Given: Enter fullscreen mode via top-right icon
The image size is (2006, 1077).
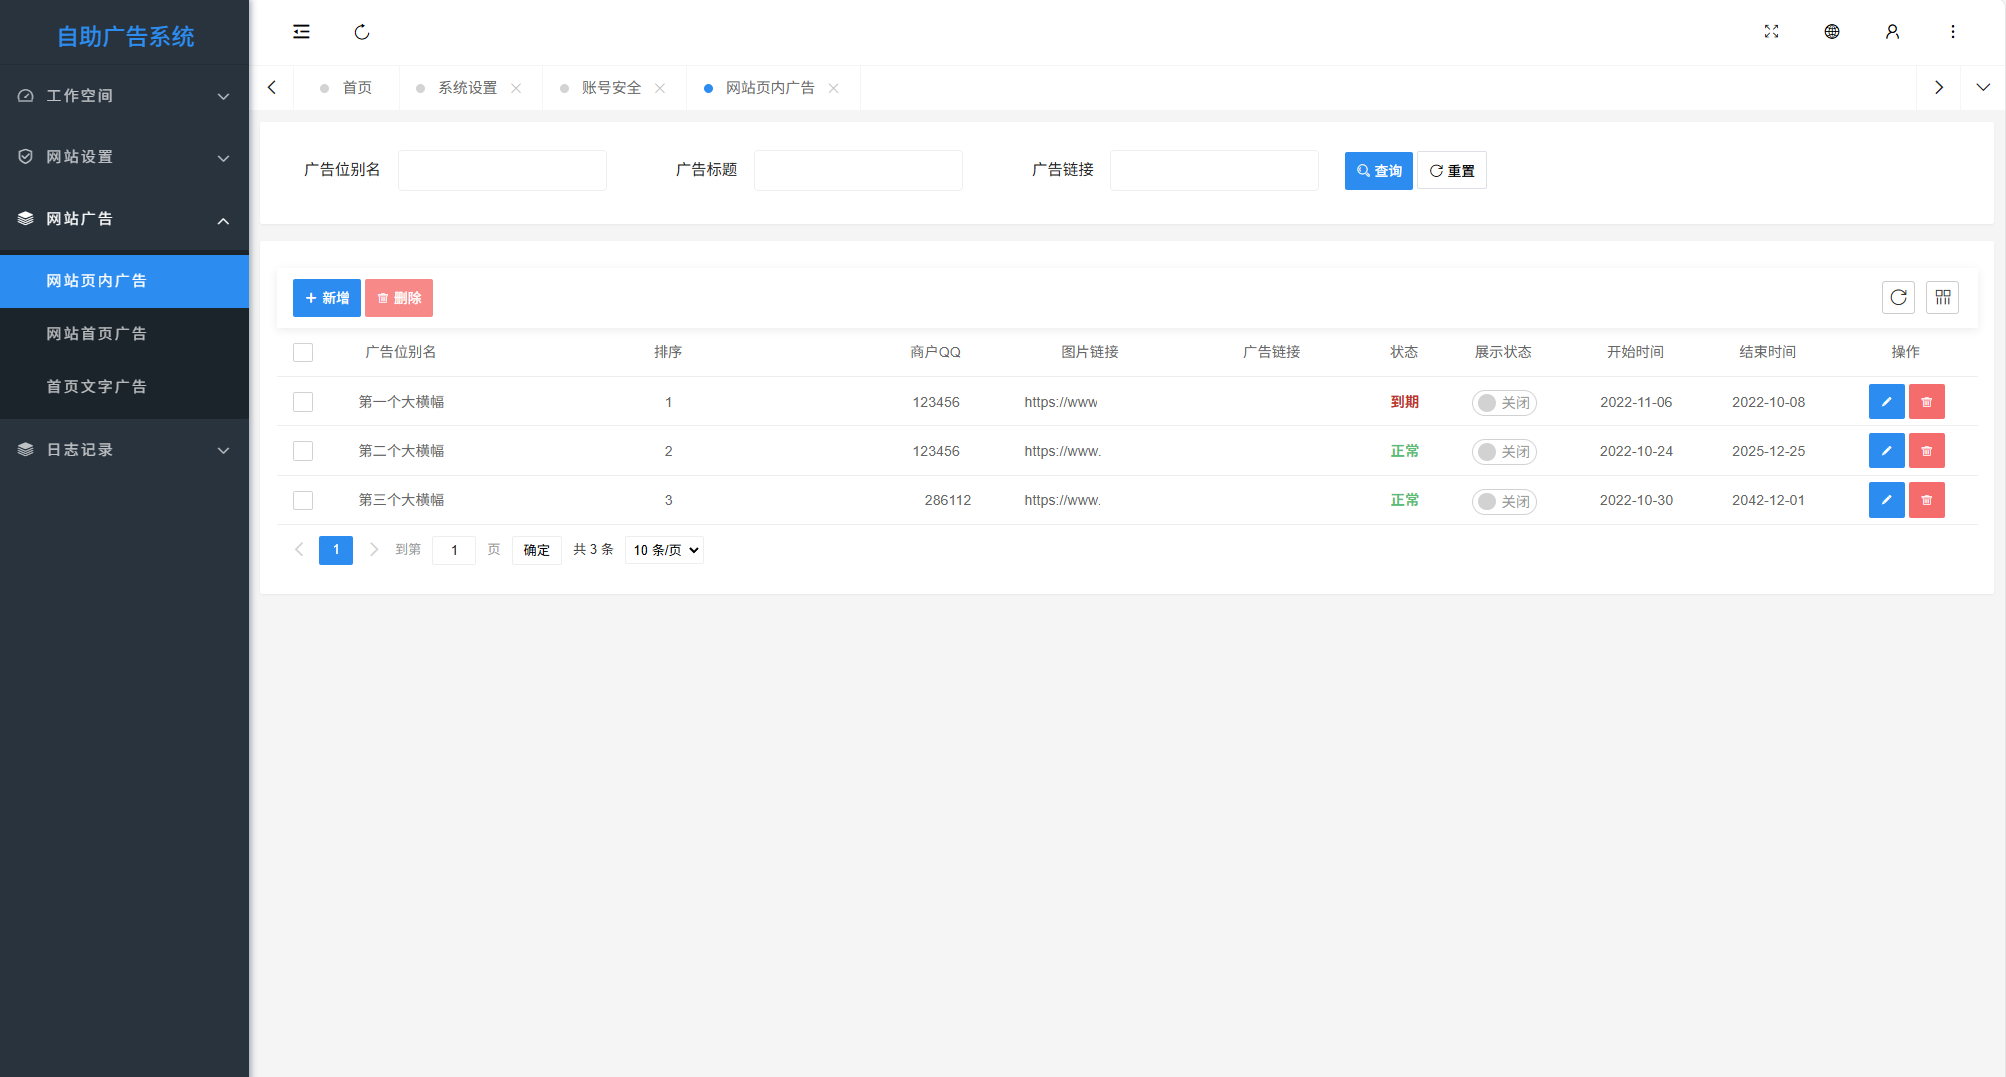Looking at the screenshot, I should pos(1771,32).
